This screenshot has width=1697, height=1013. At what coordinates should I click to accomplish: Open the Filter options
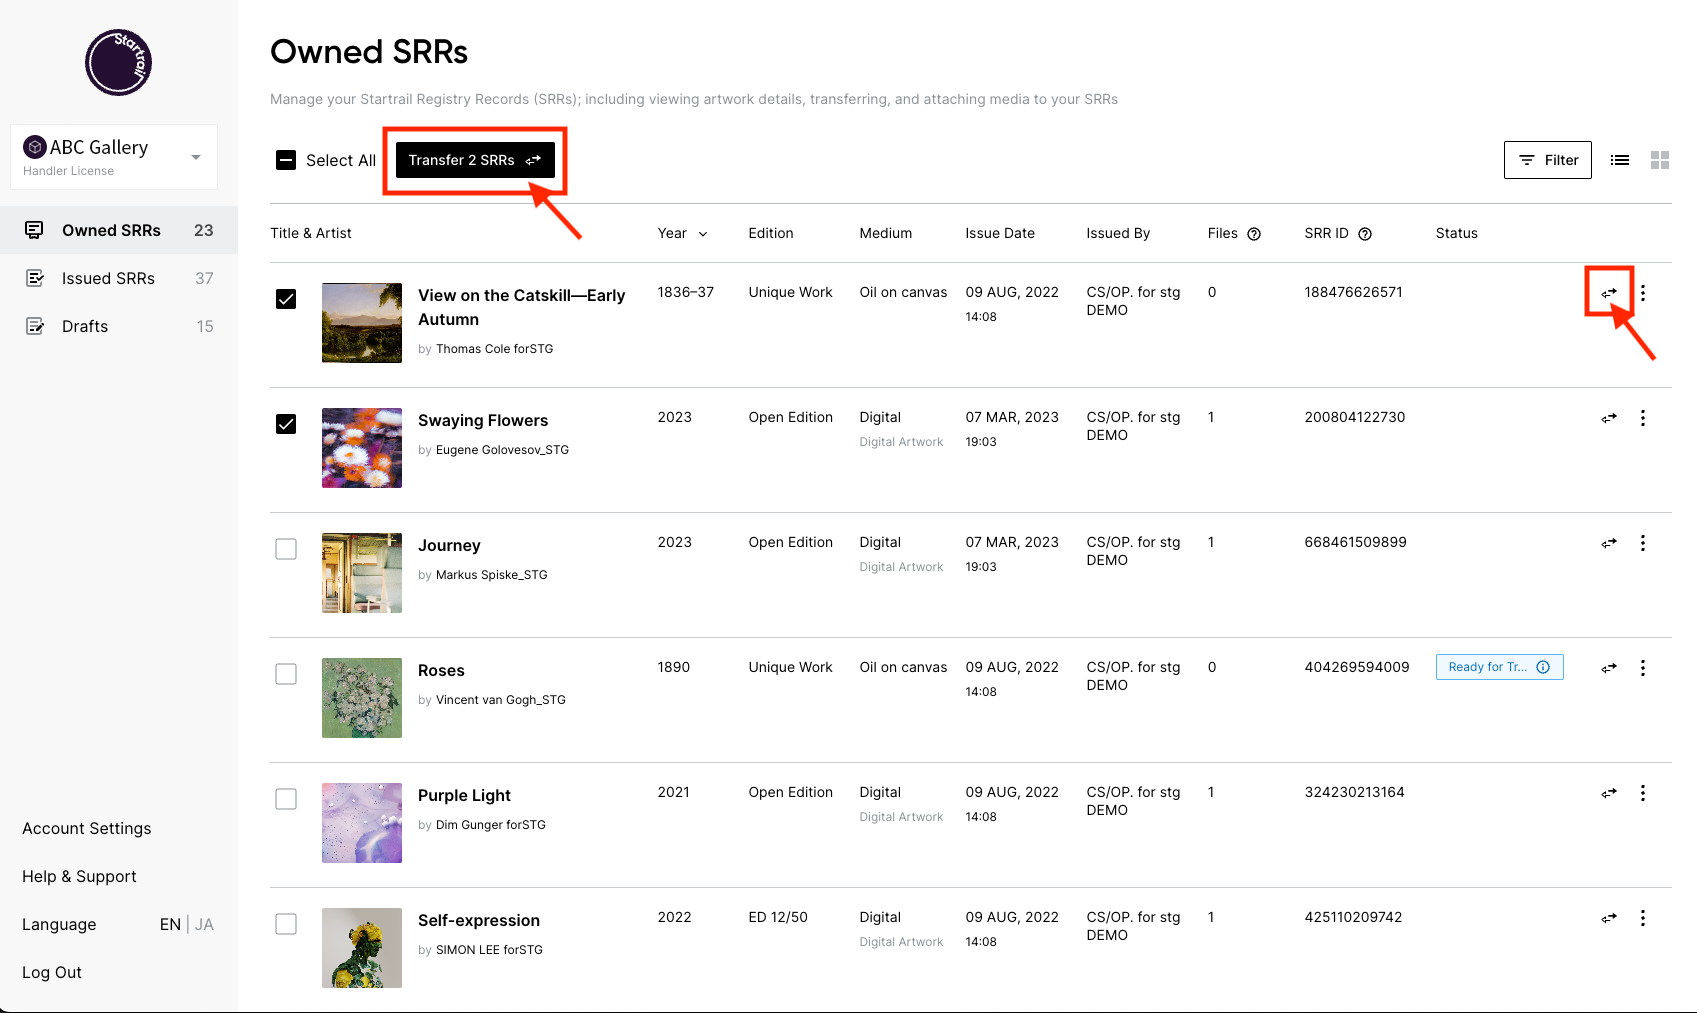[x=1547, y=160]
